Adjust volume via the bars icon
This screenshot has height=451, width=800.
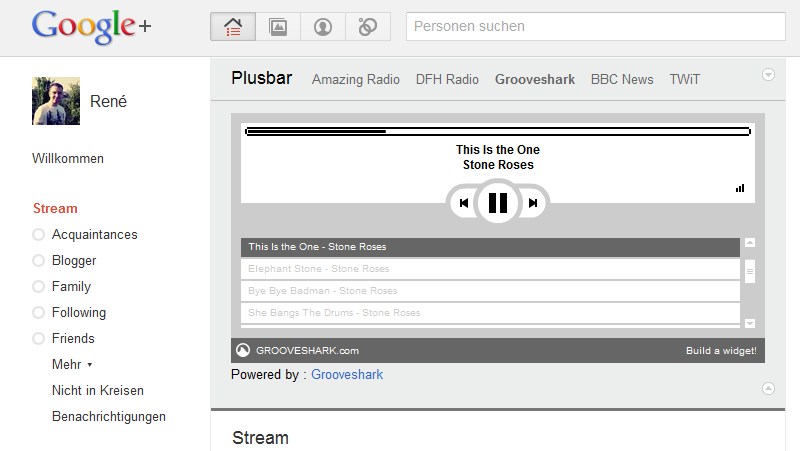pos(740,188)
